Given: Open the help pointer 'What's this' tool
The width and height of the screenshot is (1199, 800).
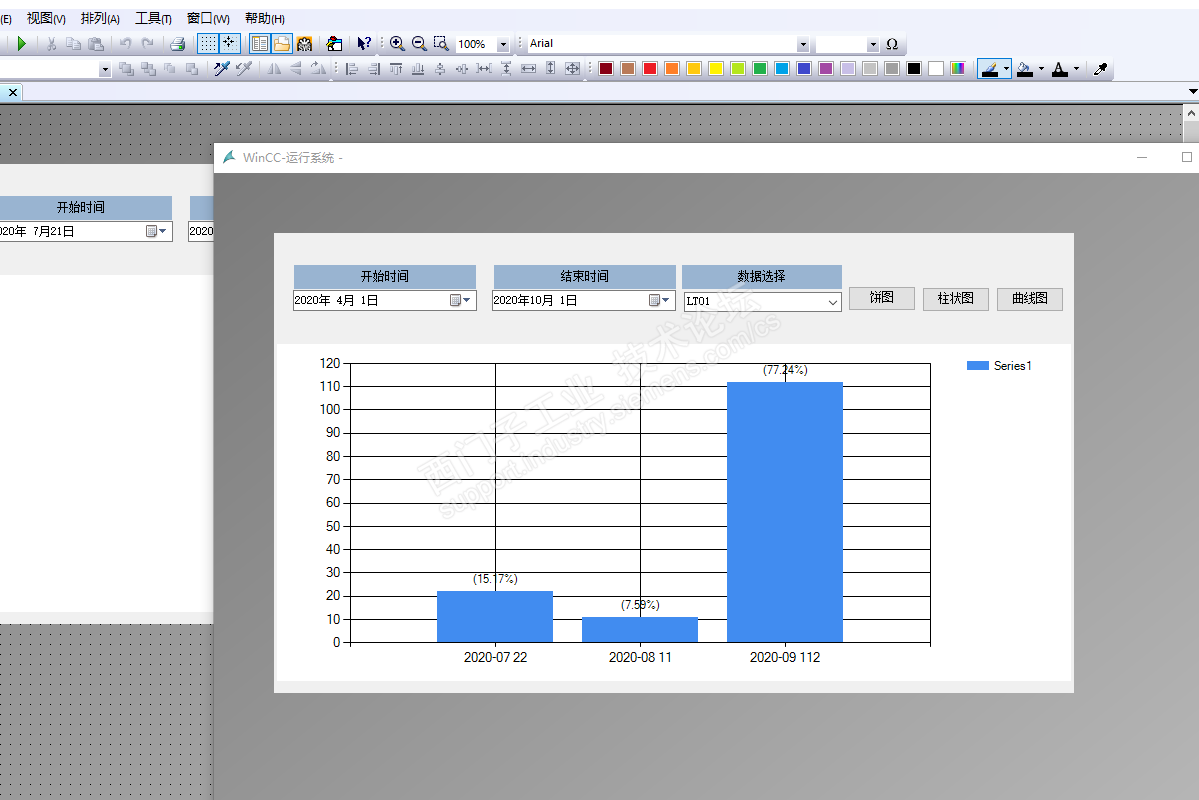Looking at the screenshot, I should (364, 44).
